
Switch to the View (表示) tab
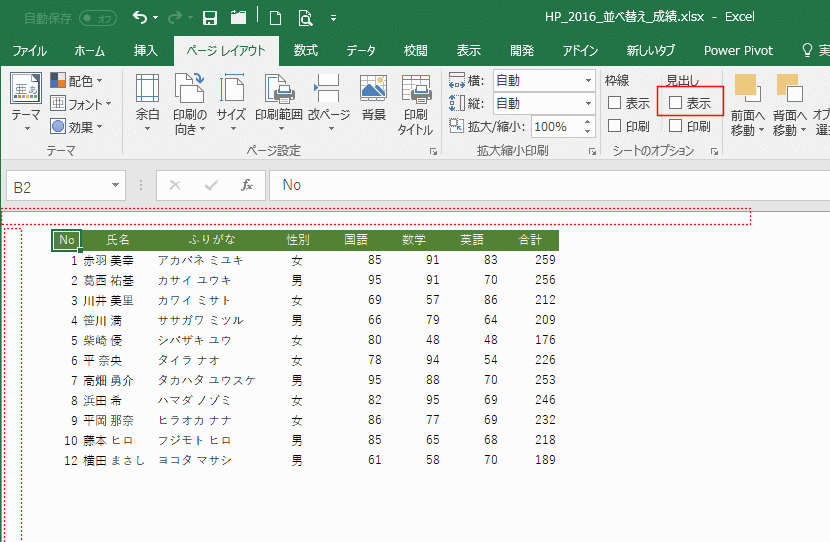[468, 51]
